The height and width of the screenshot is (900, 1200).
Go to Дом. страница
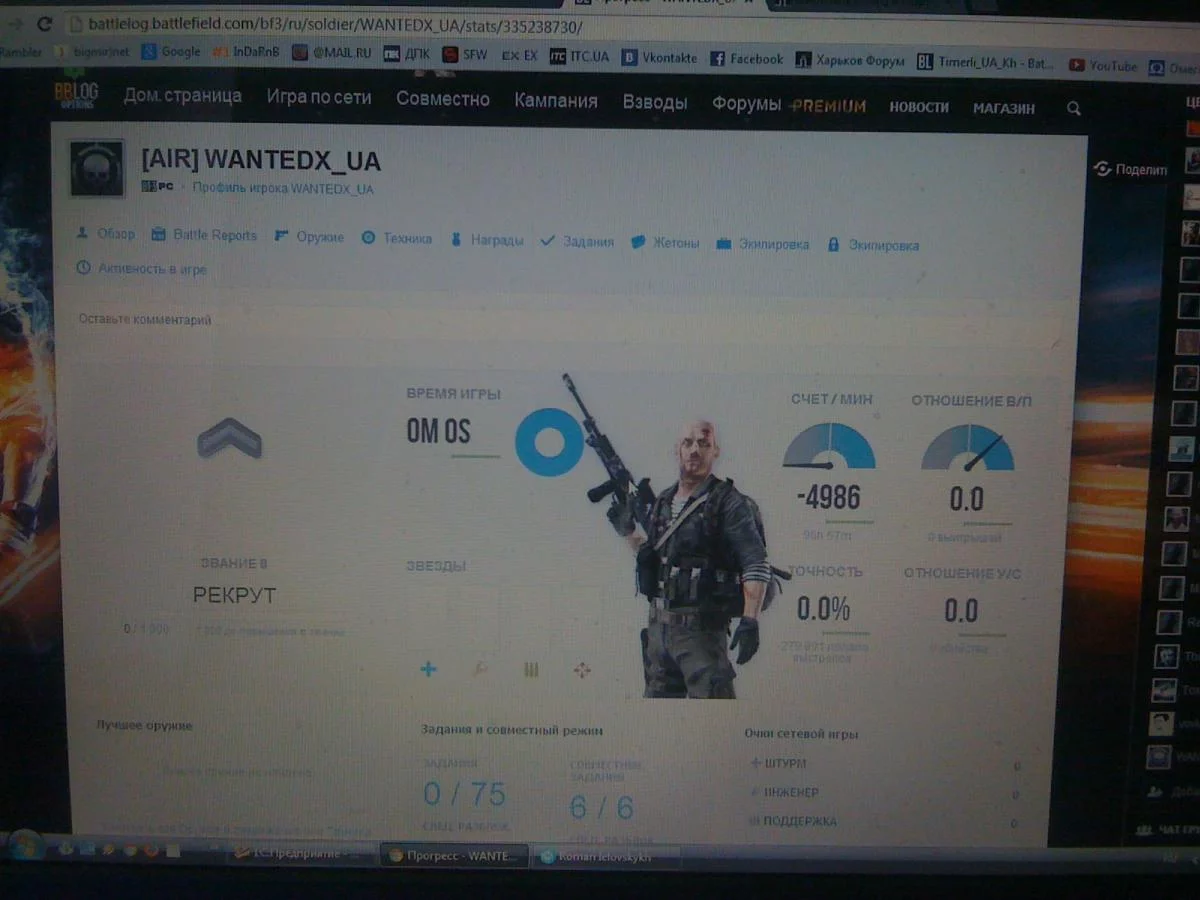182,96
